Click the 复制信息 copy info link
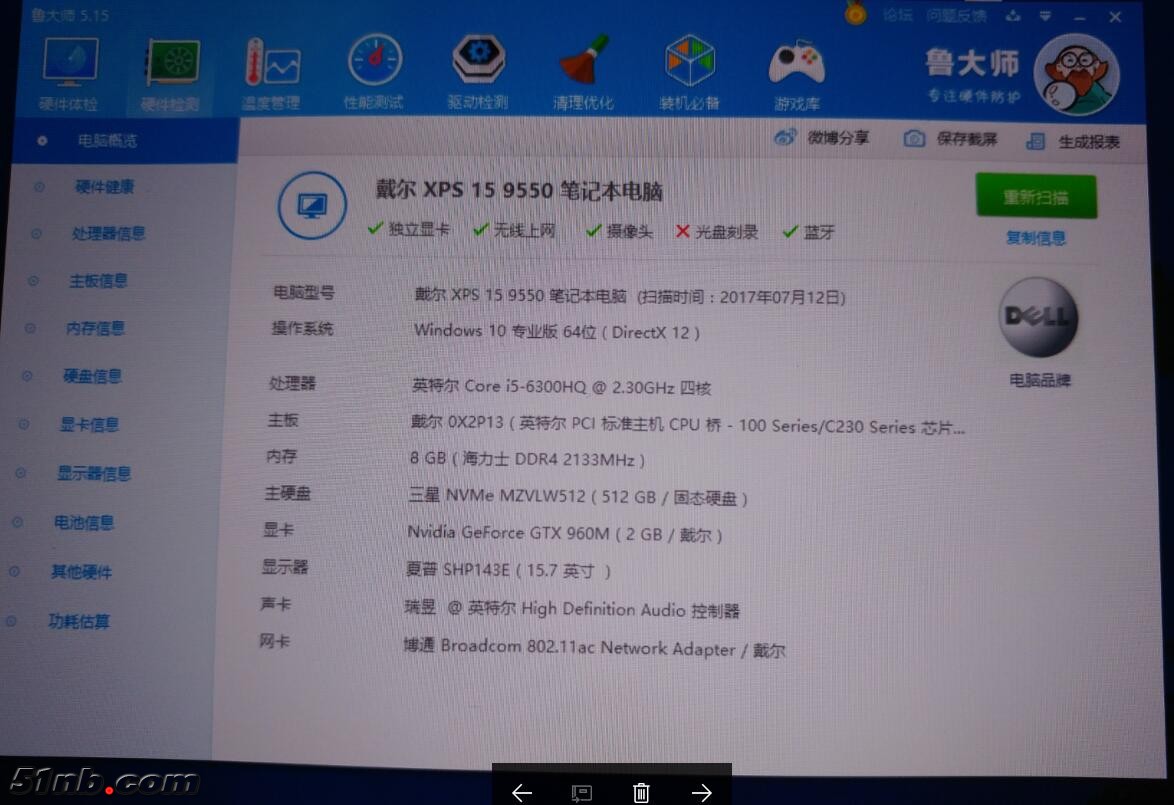 coord(1035,238)
